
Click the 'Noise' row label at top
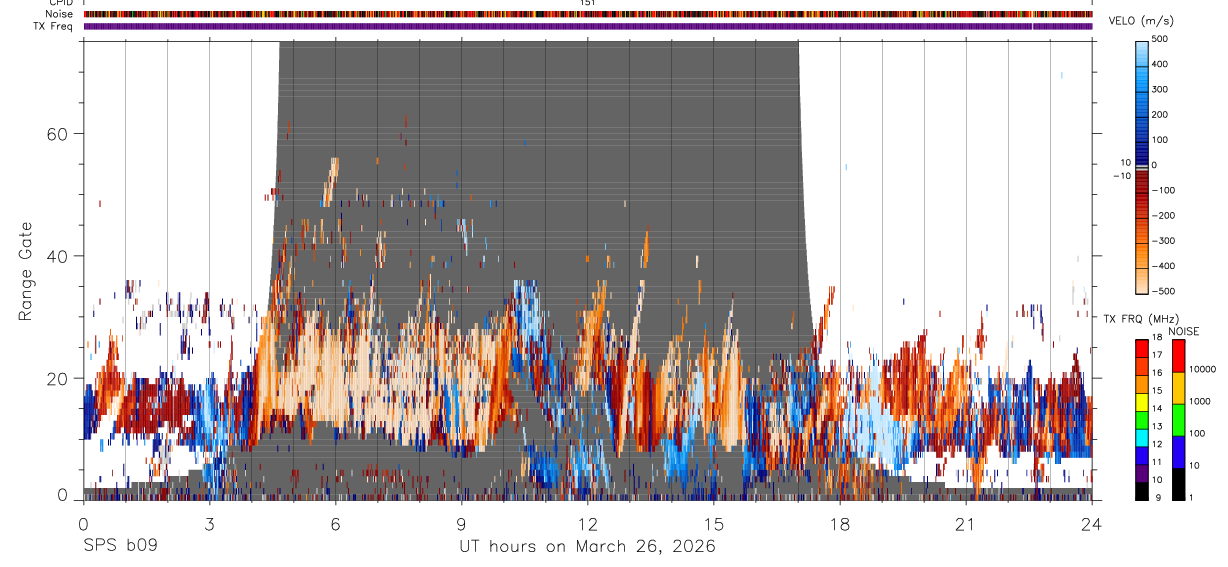coord(60,14)
